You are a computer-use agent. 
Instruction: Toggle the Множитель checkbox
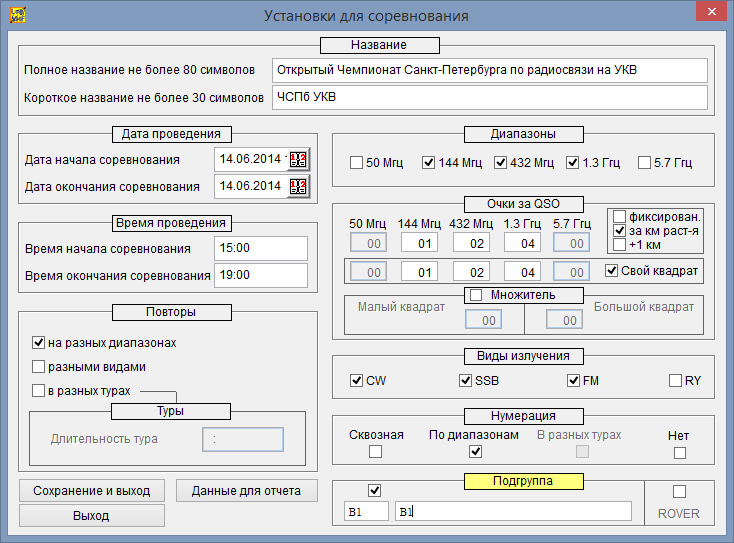coord(476,295)
